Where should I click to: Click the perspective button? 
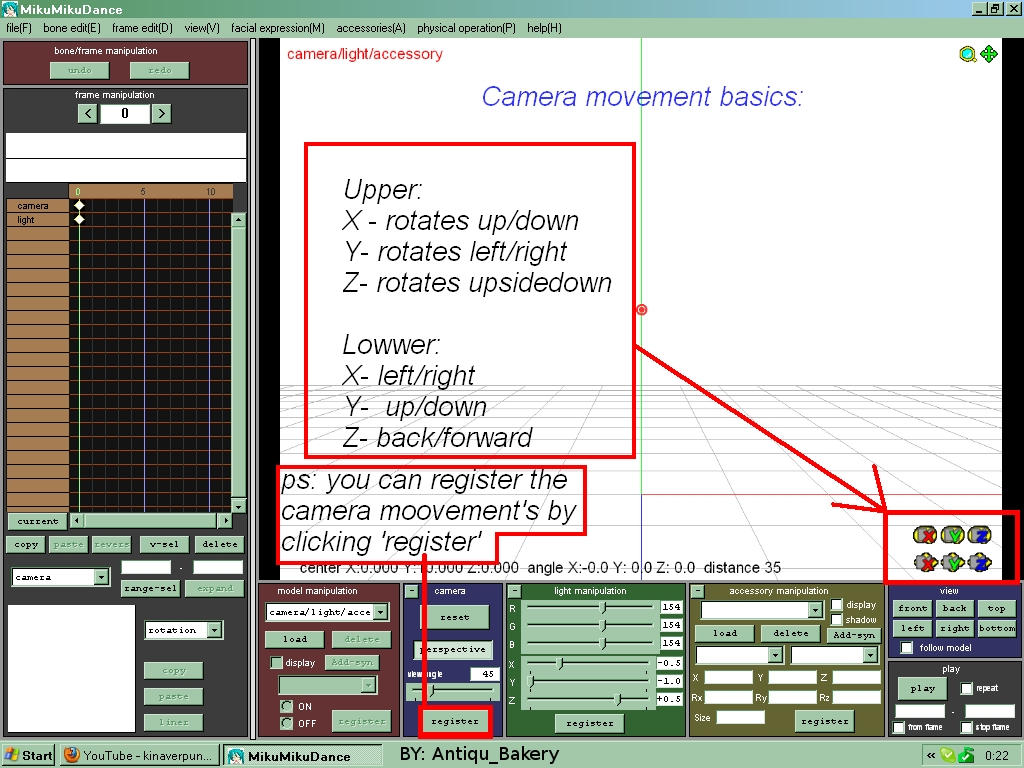point(453,650)
